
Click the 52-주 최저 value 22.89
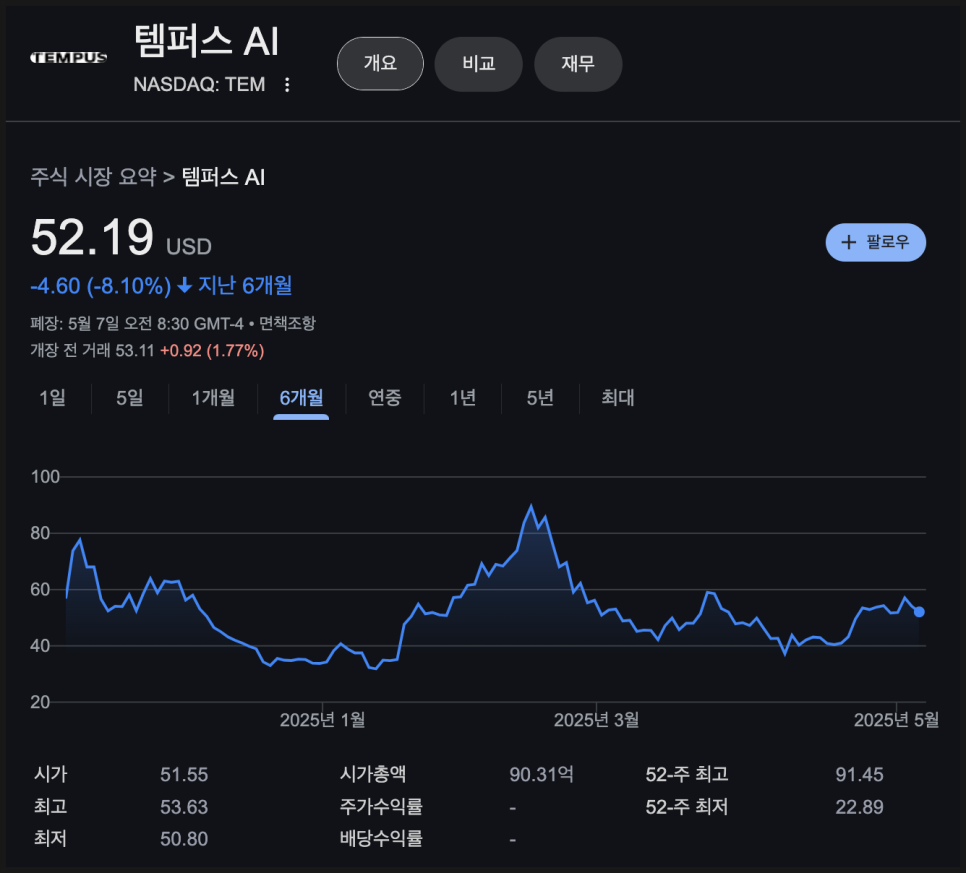pos(859,807)
